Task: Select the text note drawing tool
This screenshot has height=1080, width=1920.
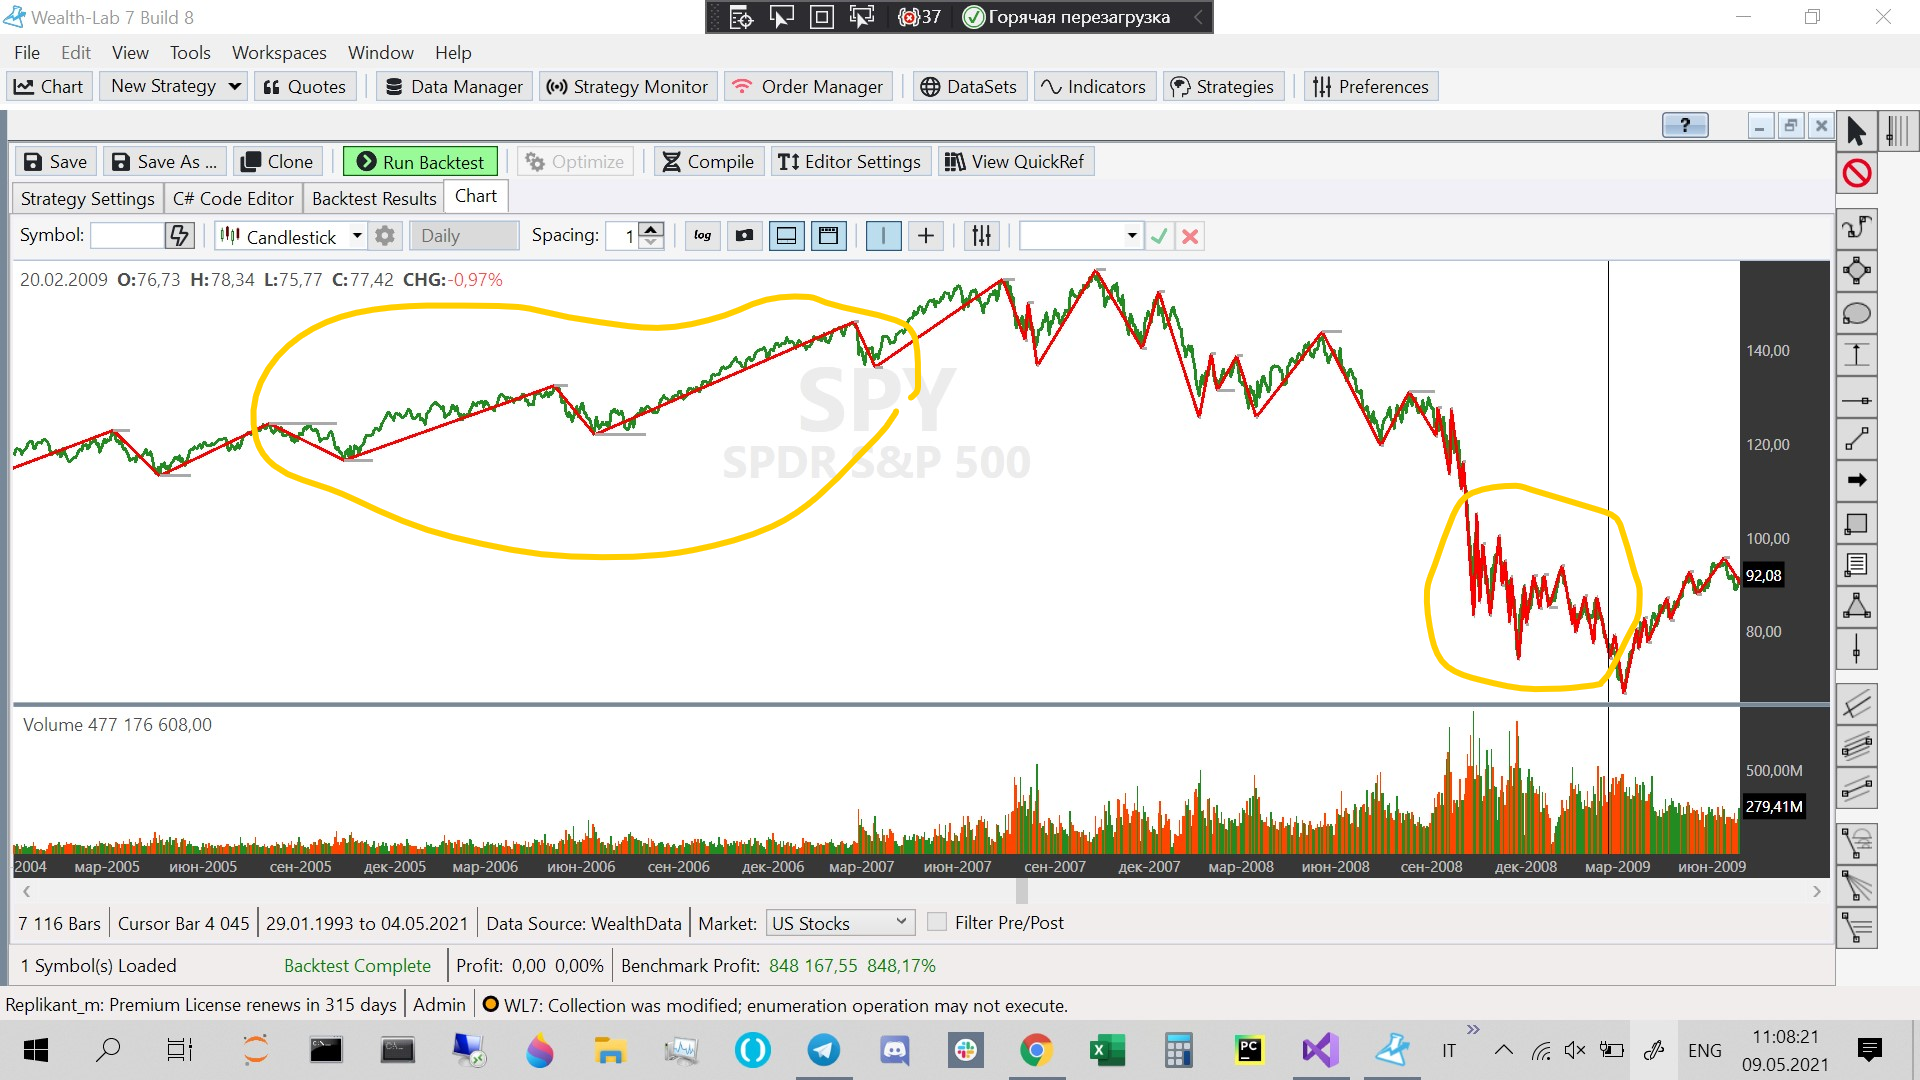Action: [1856, 565]
